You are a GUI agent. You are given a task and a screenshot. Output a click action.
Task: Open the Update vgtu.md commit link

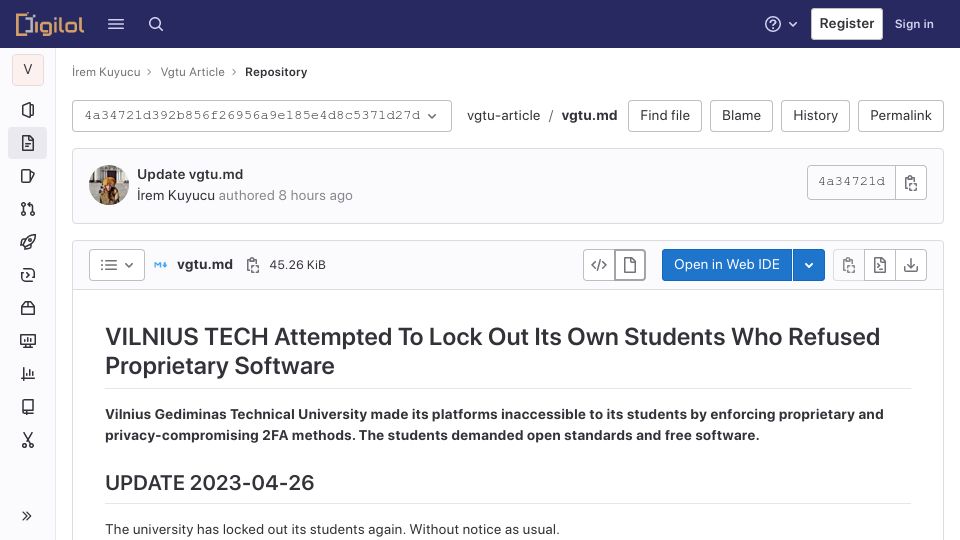click(190, 174)
